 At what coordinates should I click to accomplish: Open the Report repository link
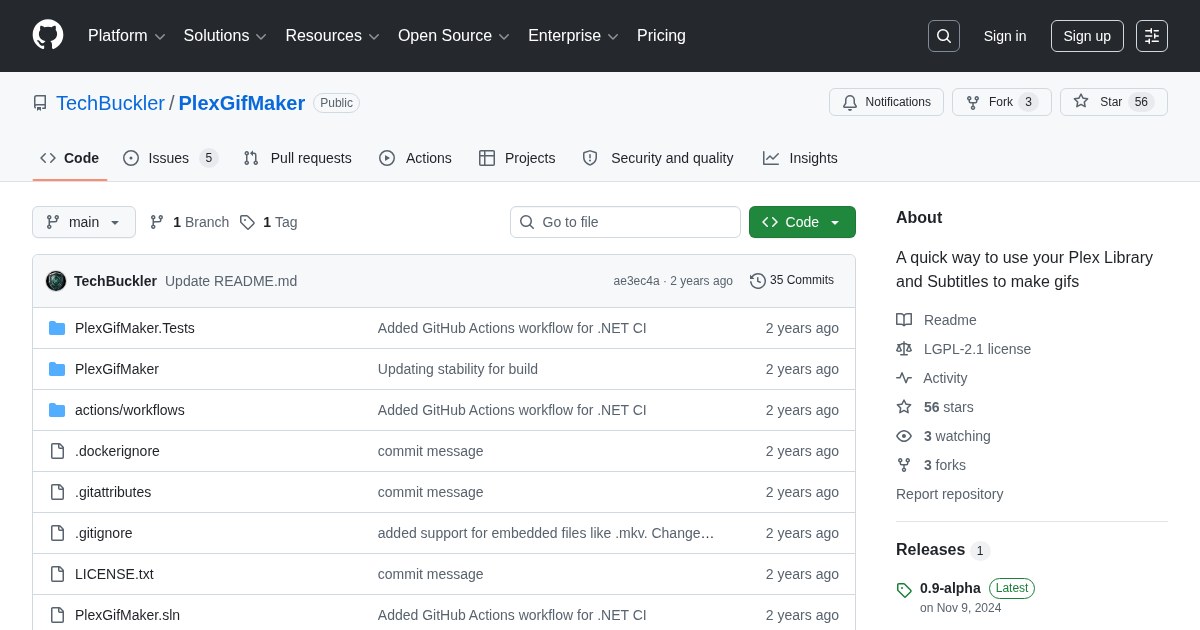(949, 494)
